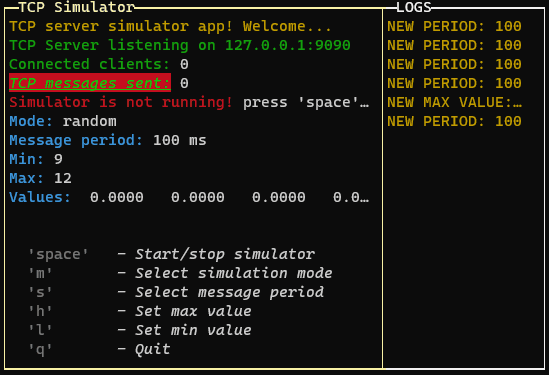Choose the 'h' Set max value entry
Viewport: 549px width, 375px height.
pyautogui.click(x=140, y=311)
